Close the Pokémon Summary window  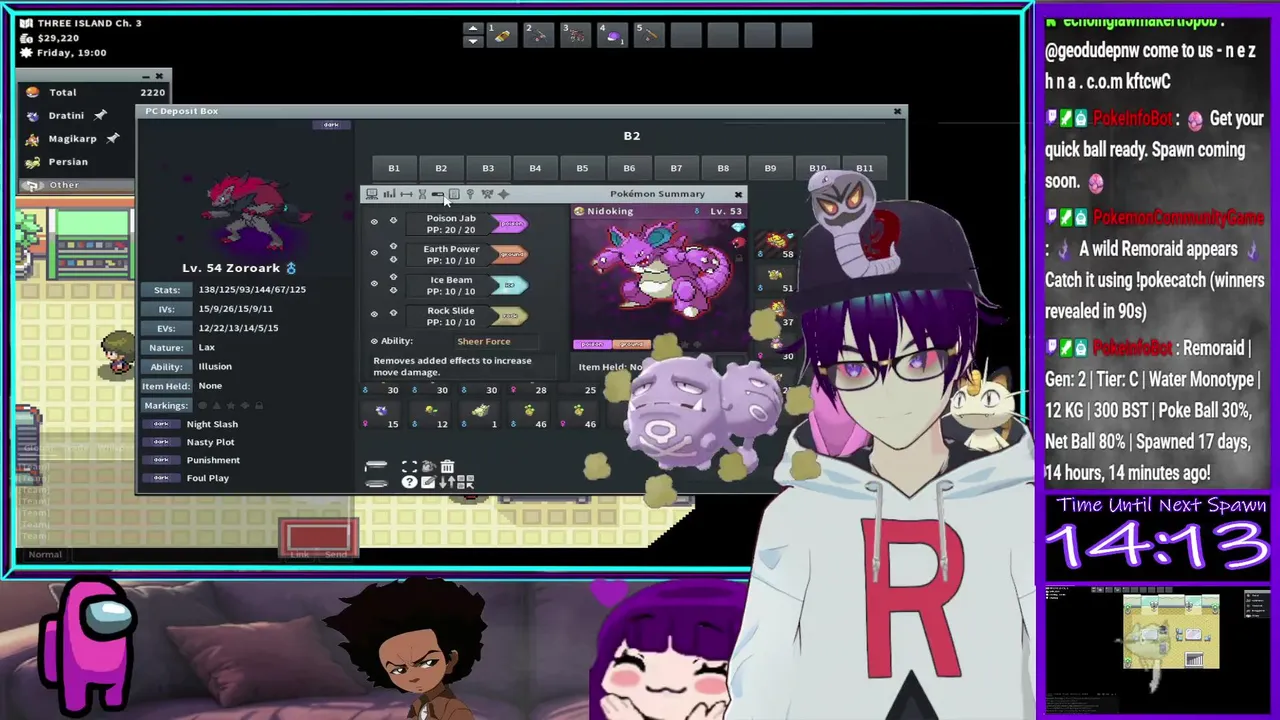coord(738,194)
